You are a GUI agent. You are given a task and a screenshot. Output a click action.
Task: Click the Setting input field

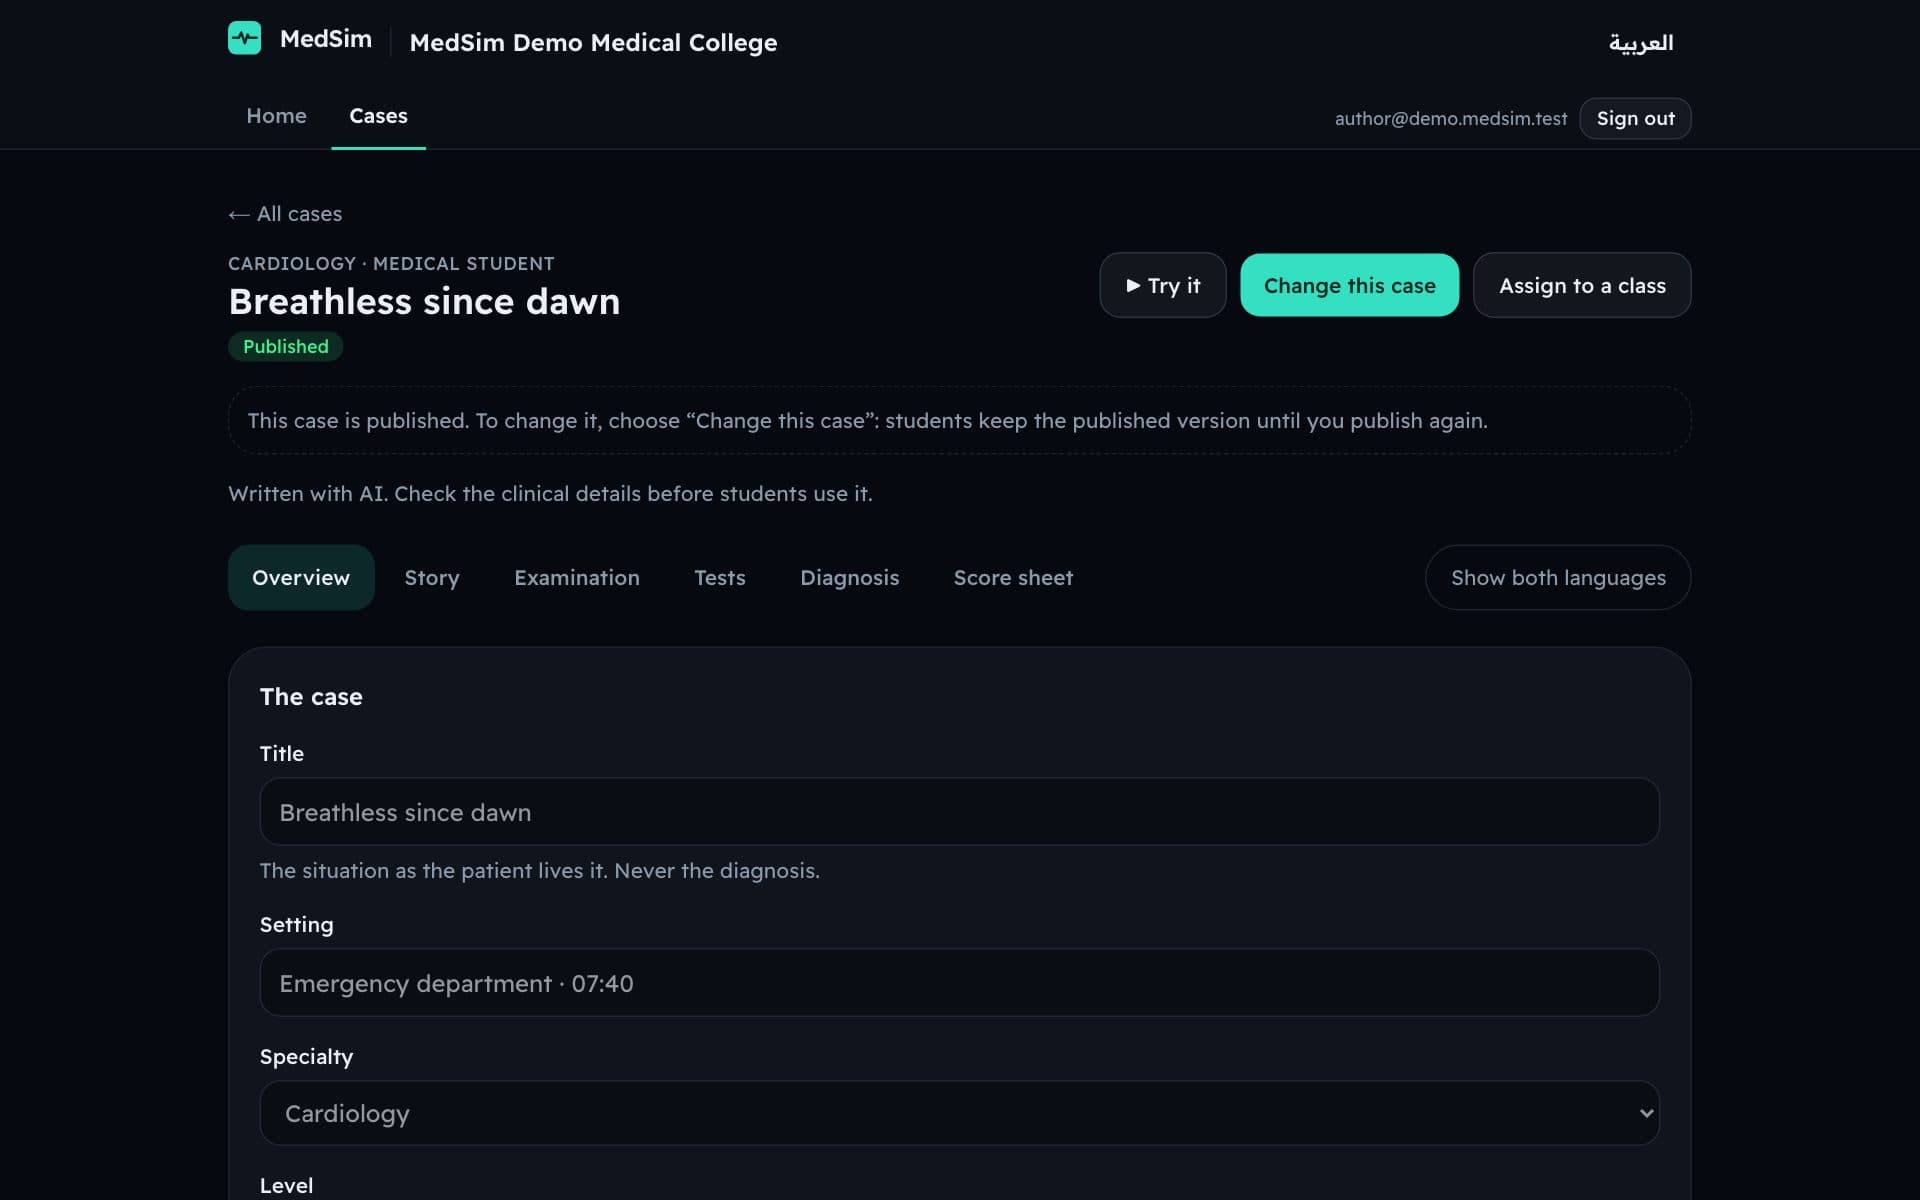959,983
